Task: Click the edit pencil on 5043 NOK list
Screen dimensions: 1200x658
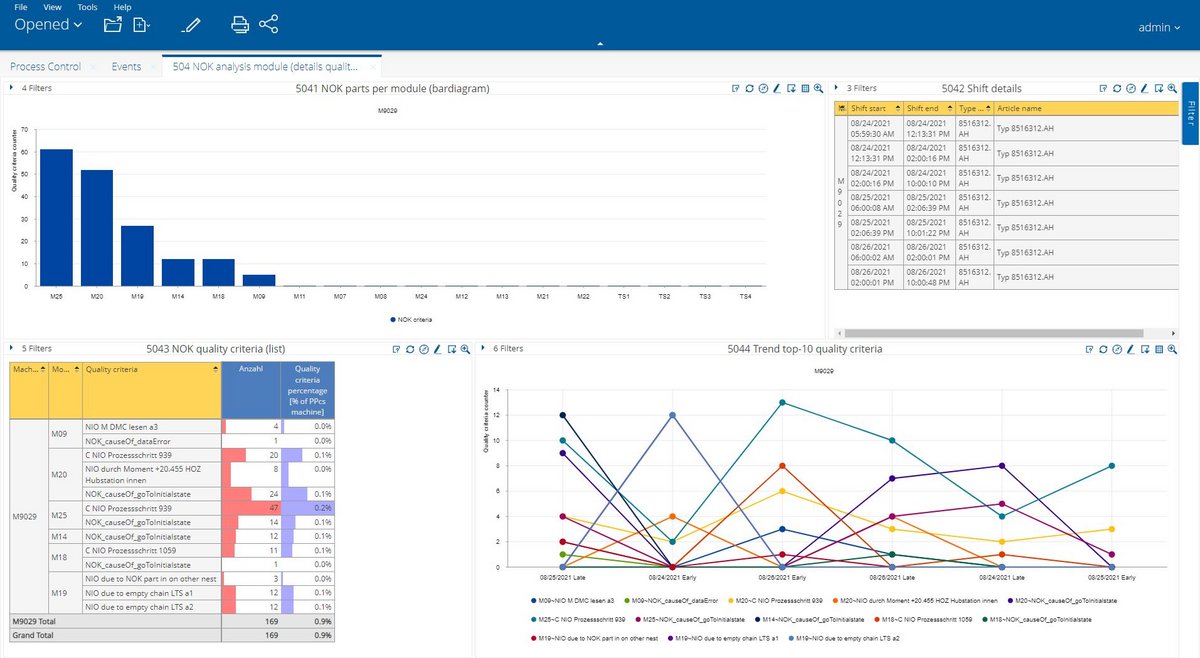Action: pyautogui.click(x=438, y=349)
